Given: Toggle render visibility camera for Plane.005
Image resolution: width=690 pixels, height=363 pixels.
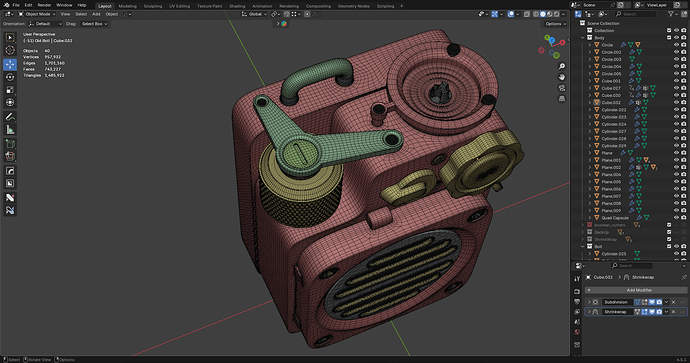Looking at the screenshot, I should click(683, 182).
